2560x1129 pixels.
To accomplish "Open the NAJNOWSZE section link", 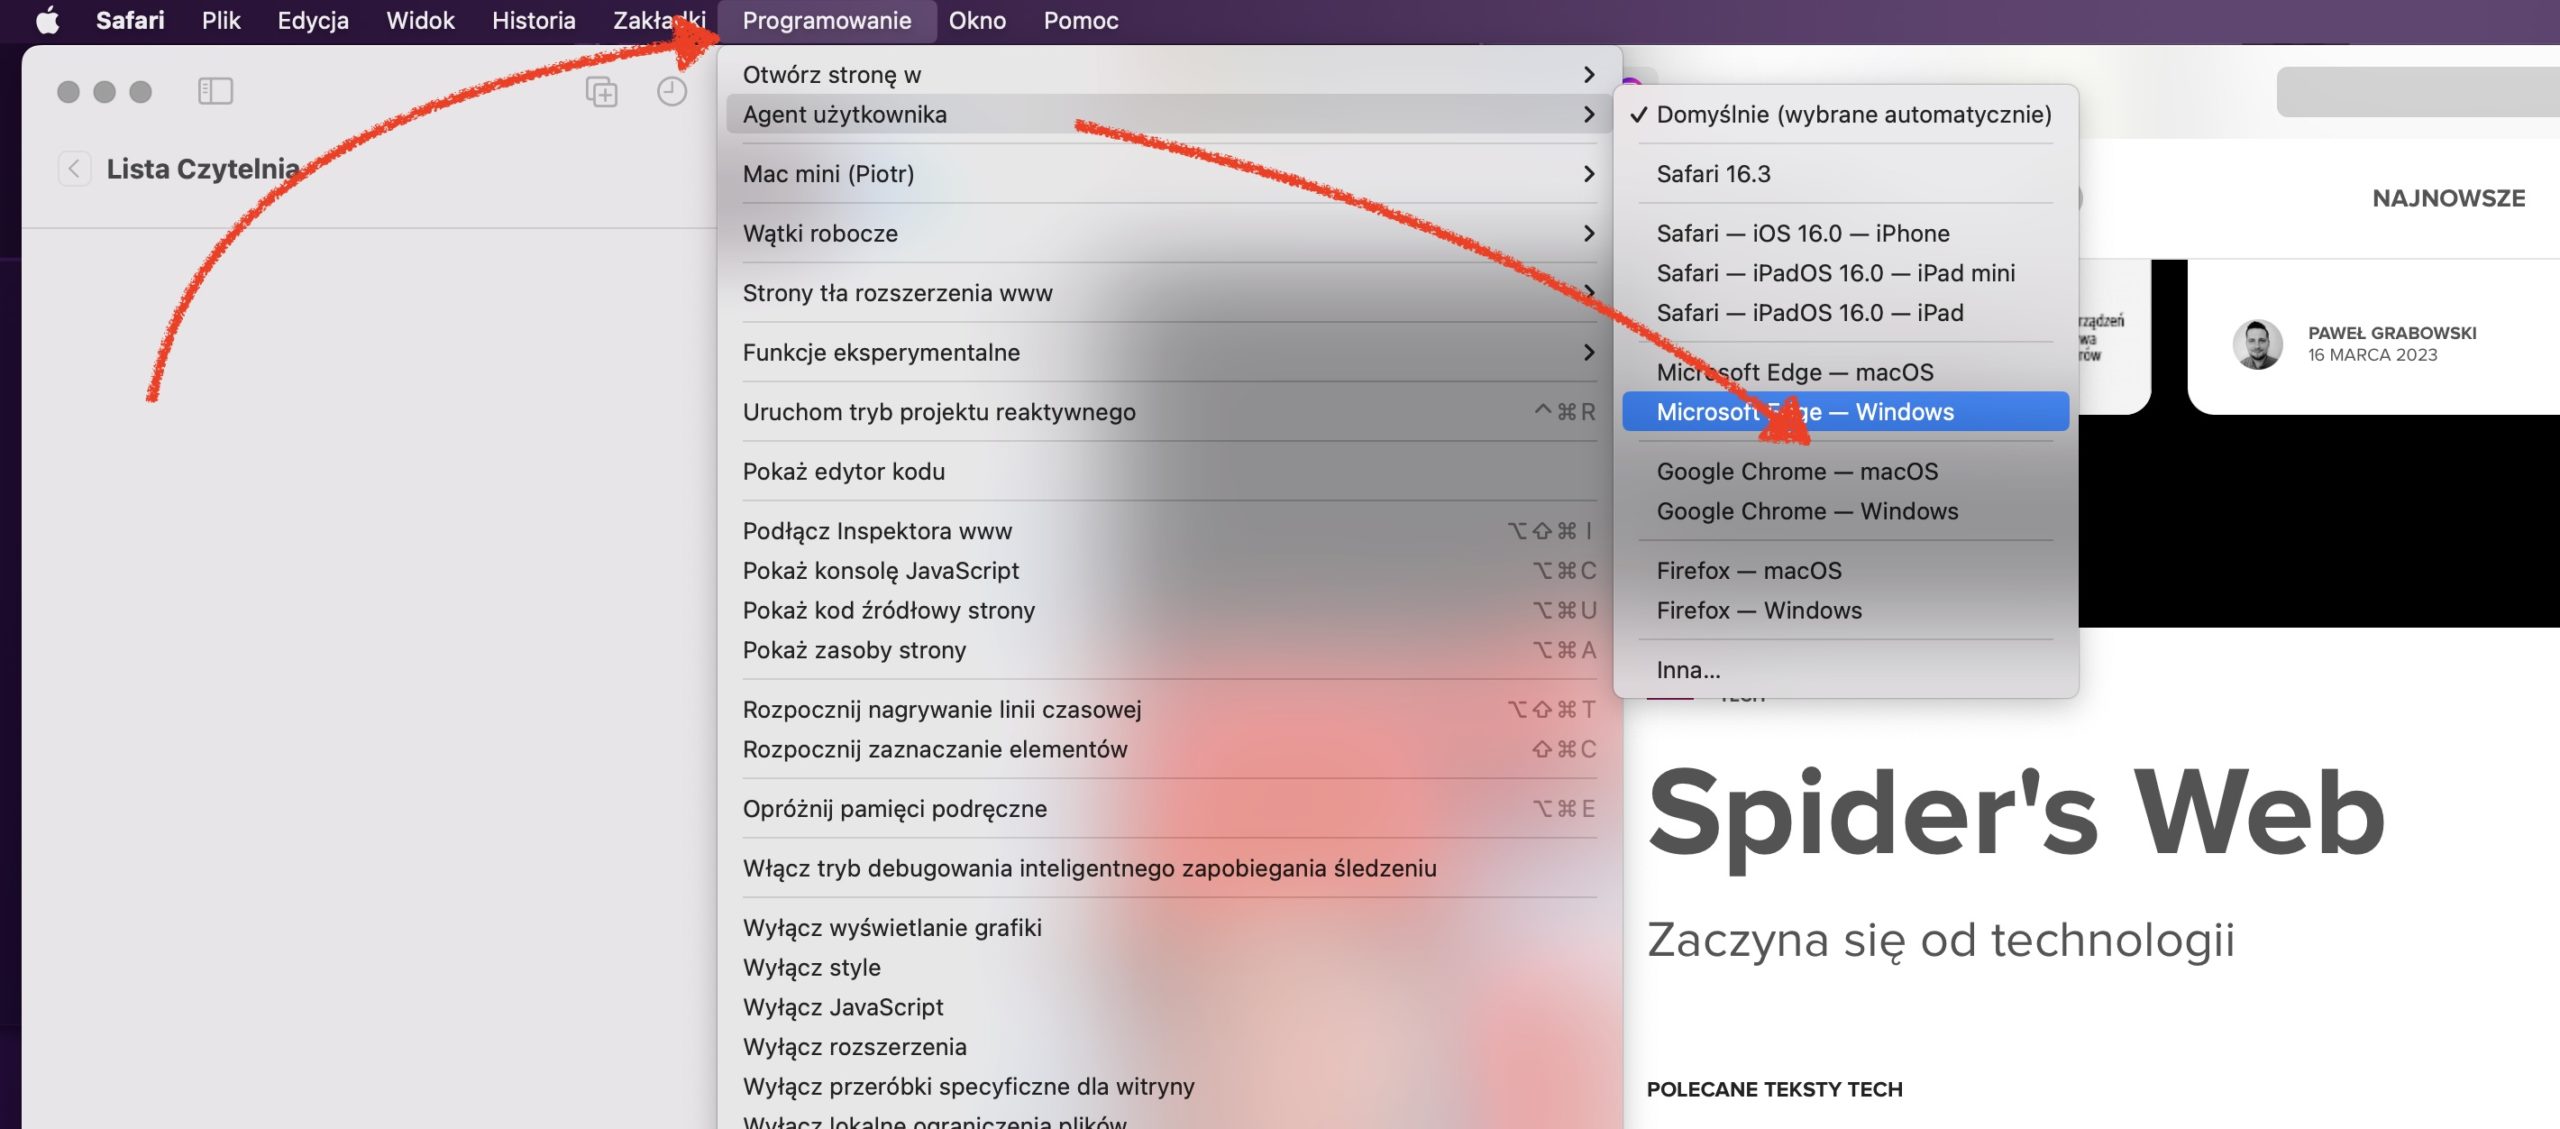I will (2448, 198).
